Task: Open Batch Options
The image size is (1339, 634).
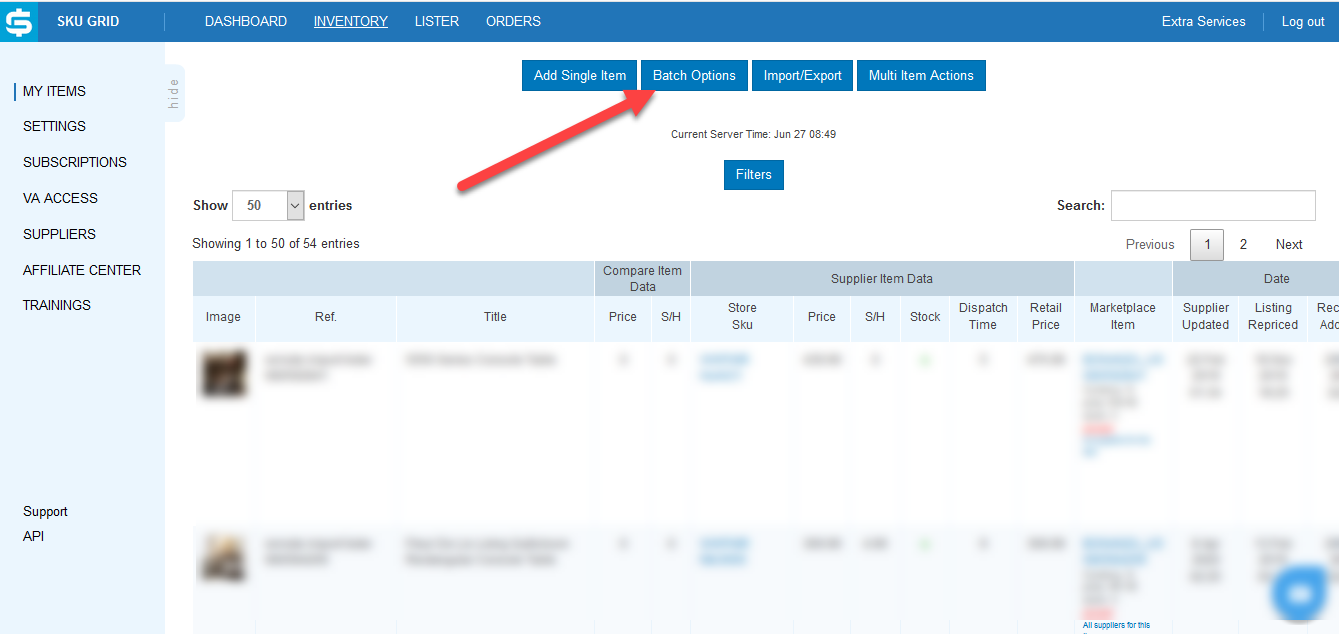Action: (694, 75)
